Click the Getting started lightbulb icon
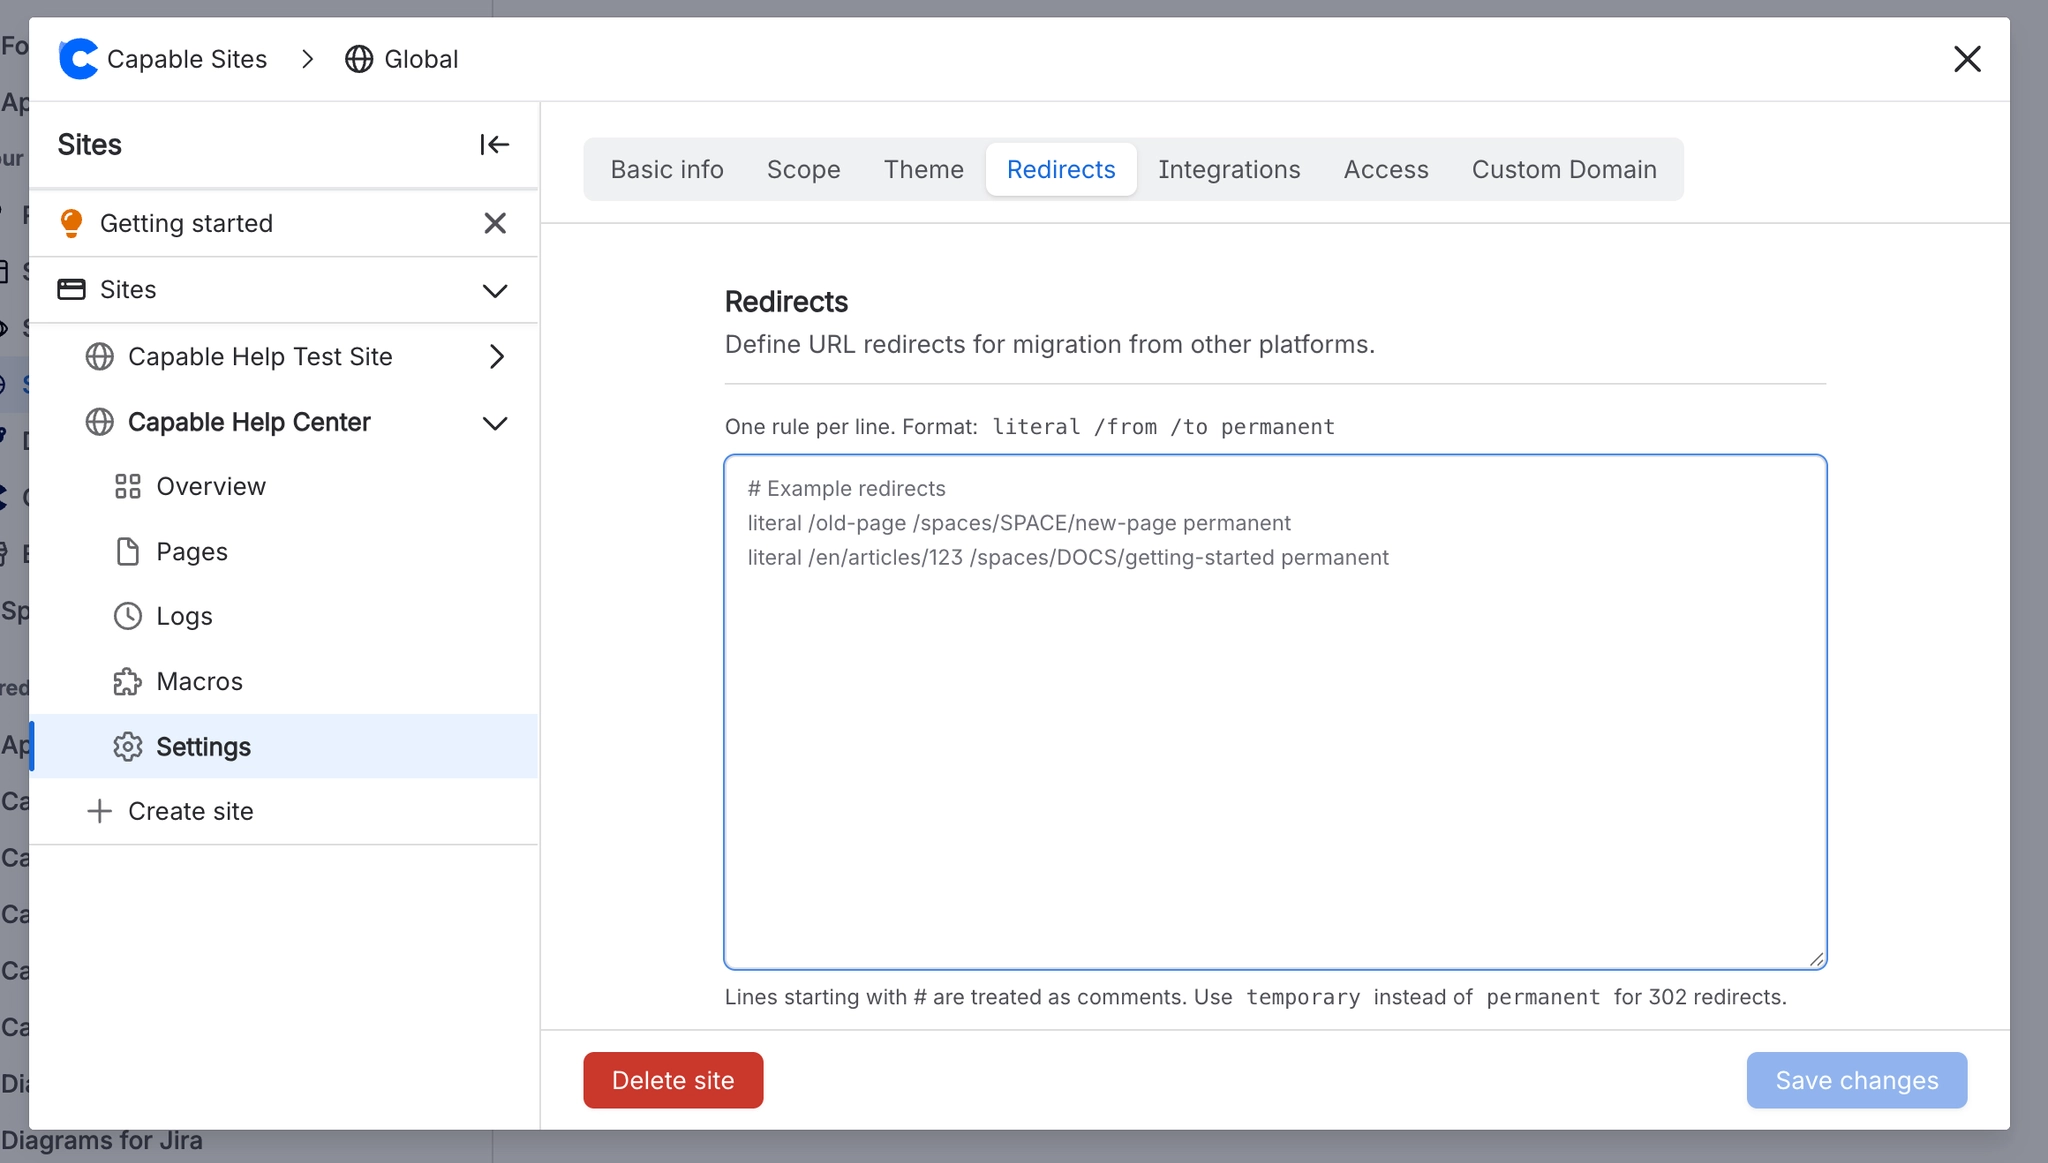This screenshot has height=1163, width=2048. pyautogui.click(x=71, y=223)
